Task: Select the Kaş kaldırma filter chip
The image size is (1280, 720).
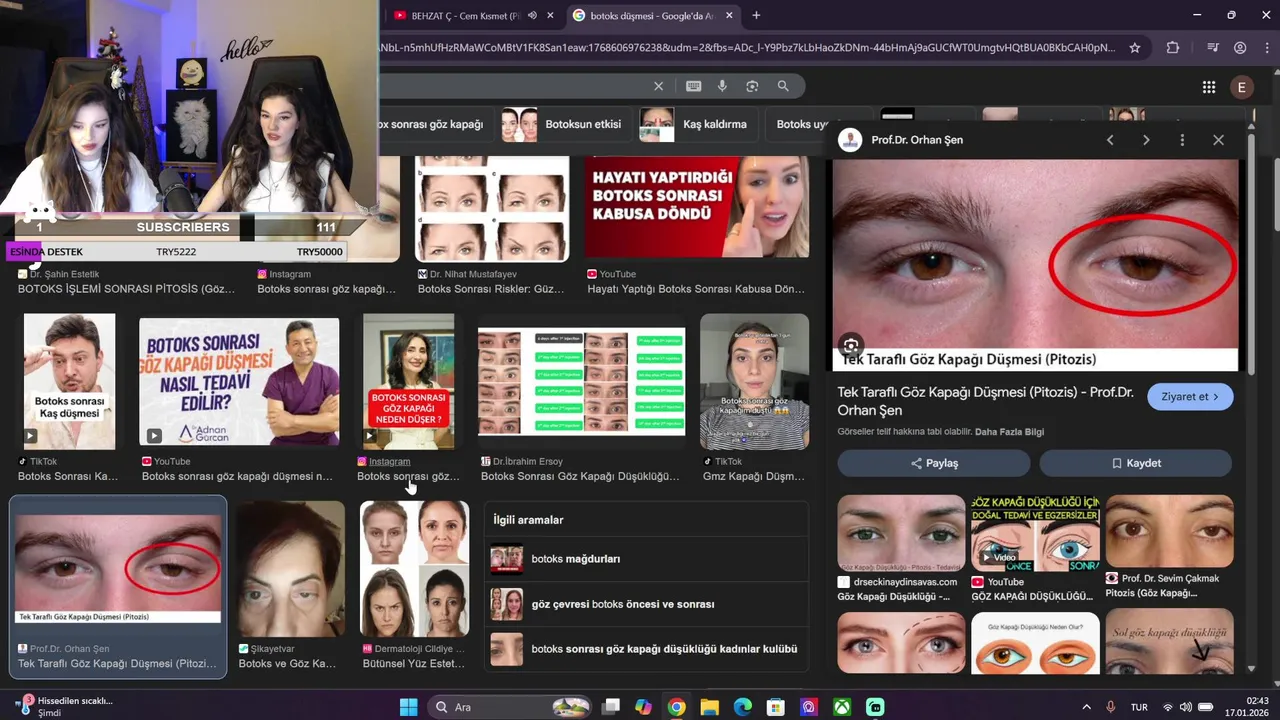Action: coord(699,125)
